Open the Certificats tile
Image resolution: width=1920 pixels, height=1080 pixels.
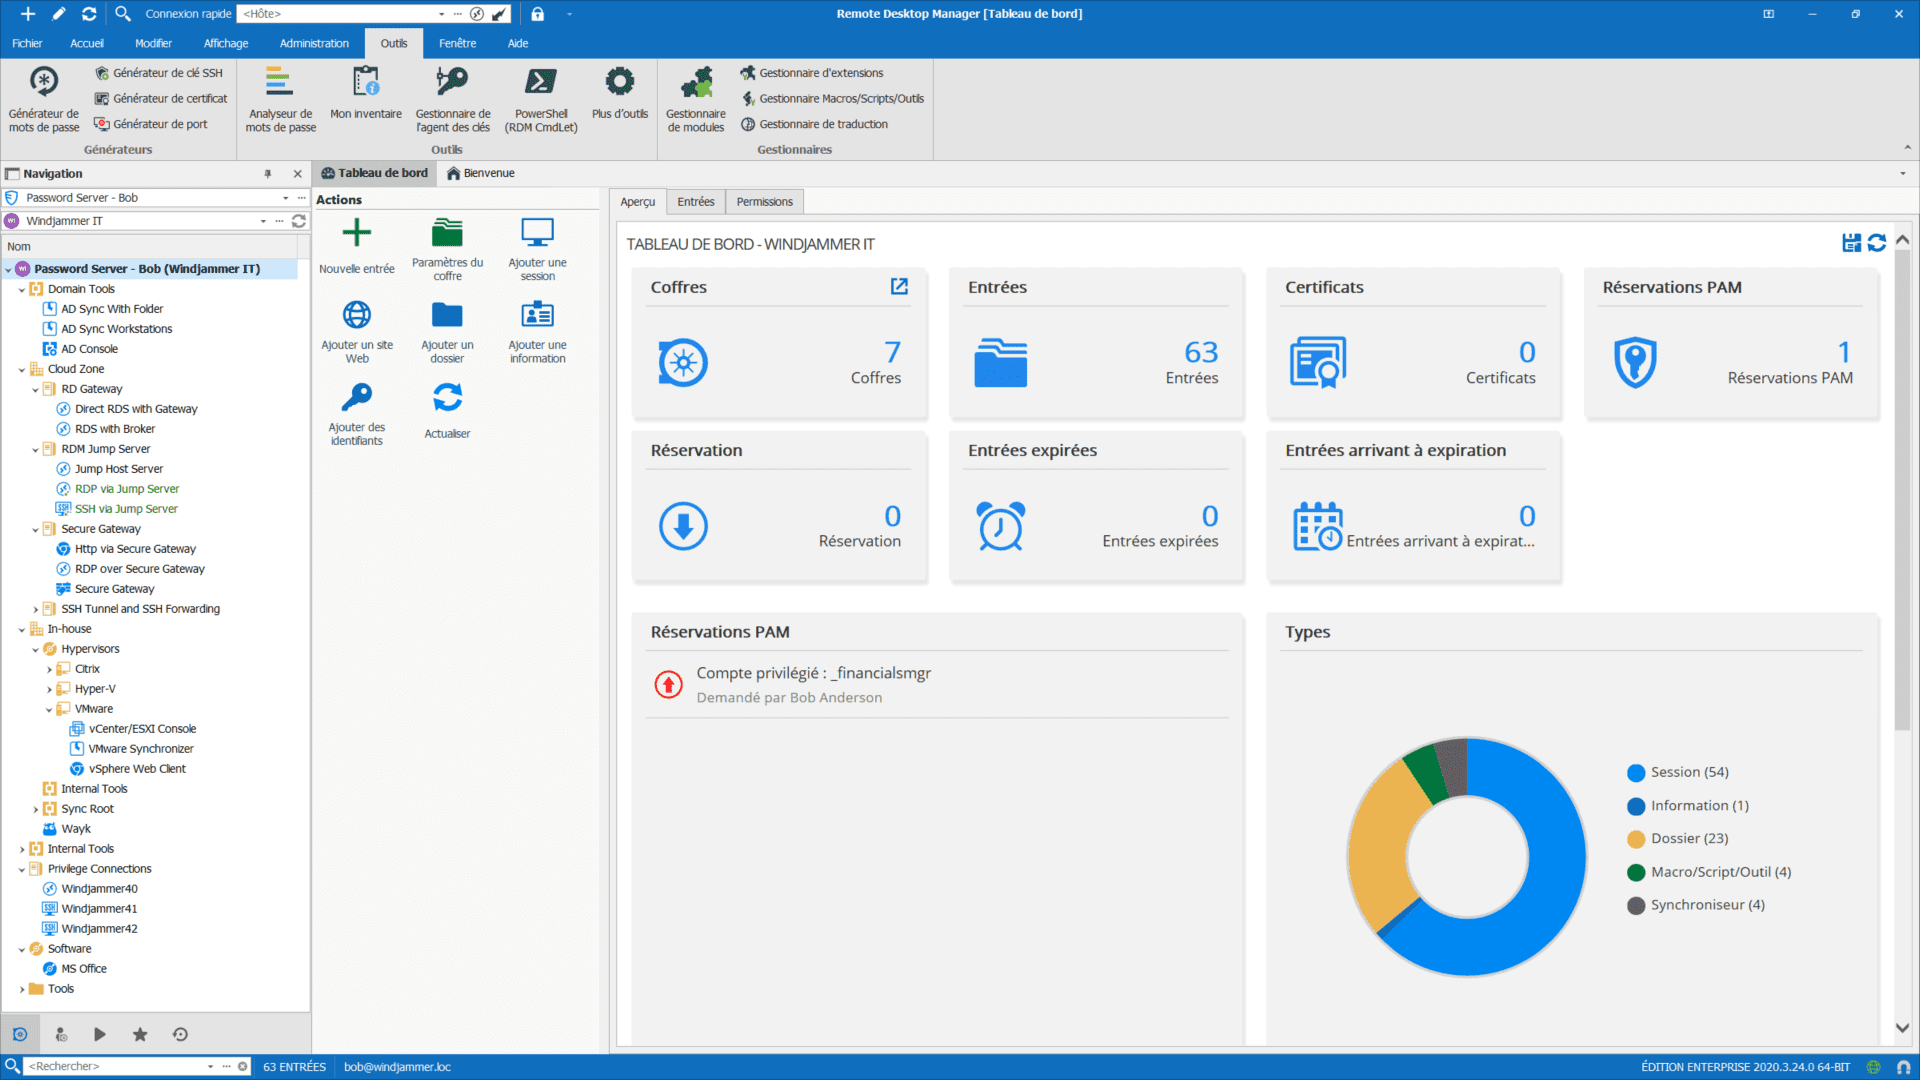(x=1413, y=344)
